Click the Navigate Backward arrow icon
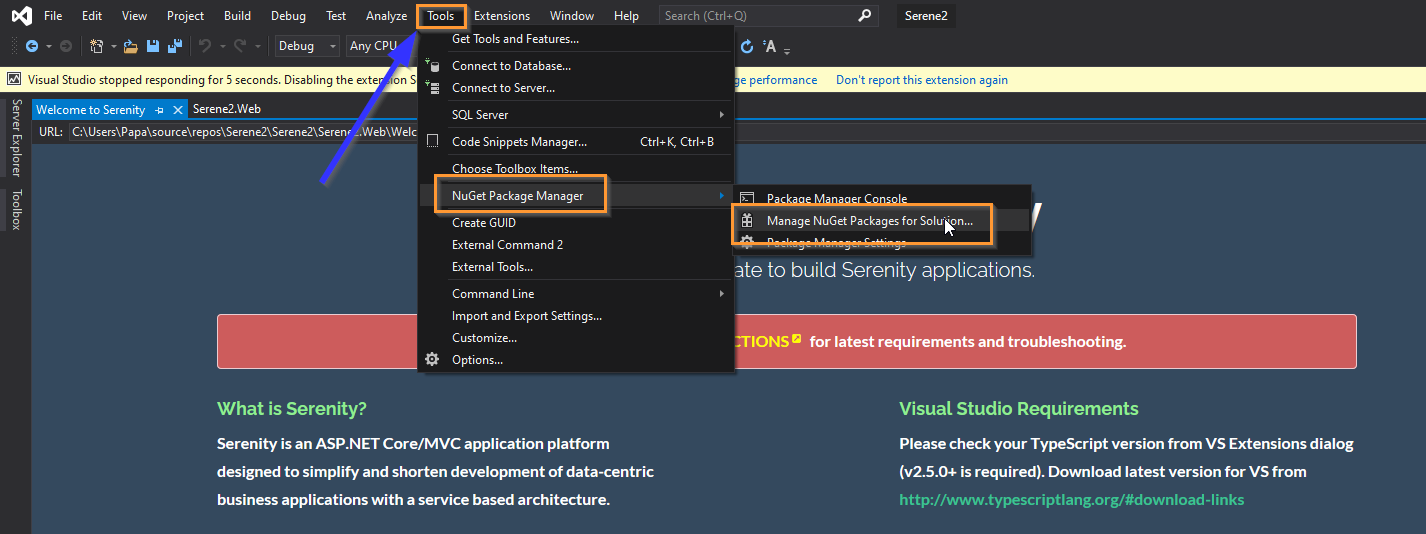 point(31,46)
